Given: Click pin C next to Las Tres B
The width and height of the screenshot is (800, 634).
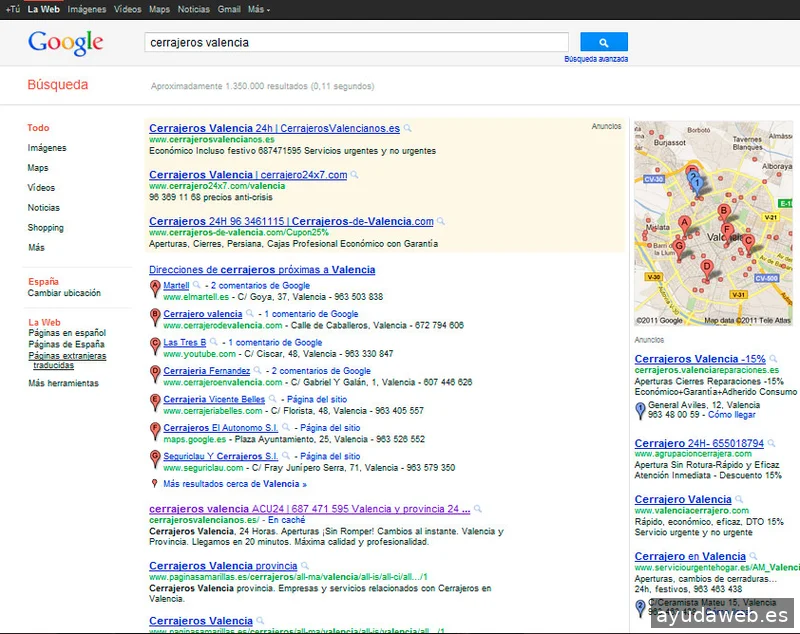Looking at the screenshot, I should point(152,343).
